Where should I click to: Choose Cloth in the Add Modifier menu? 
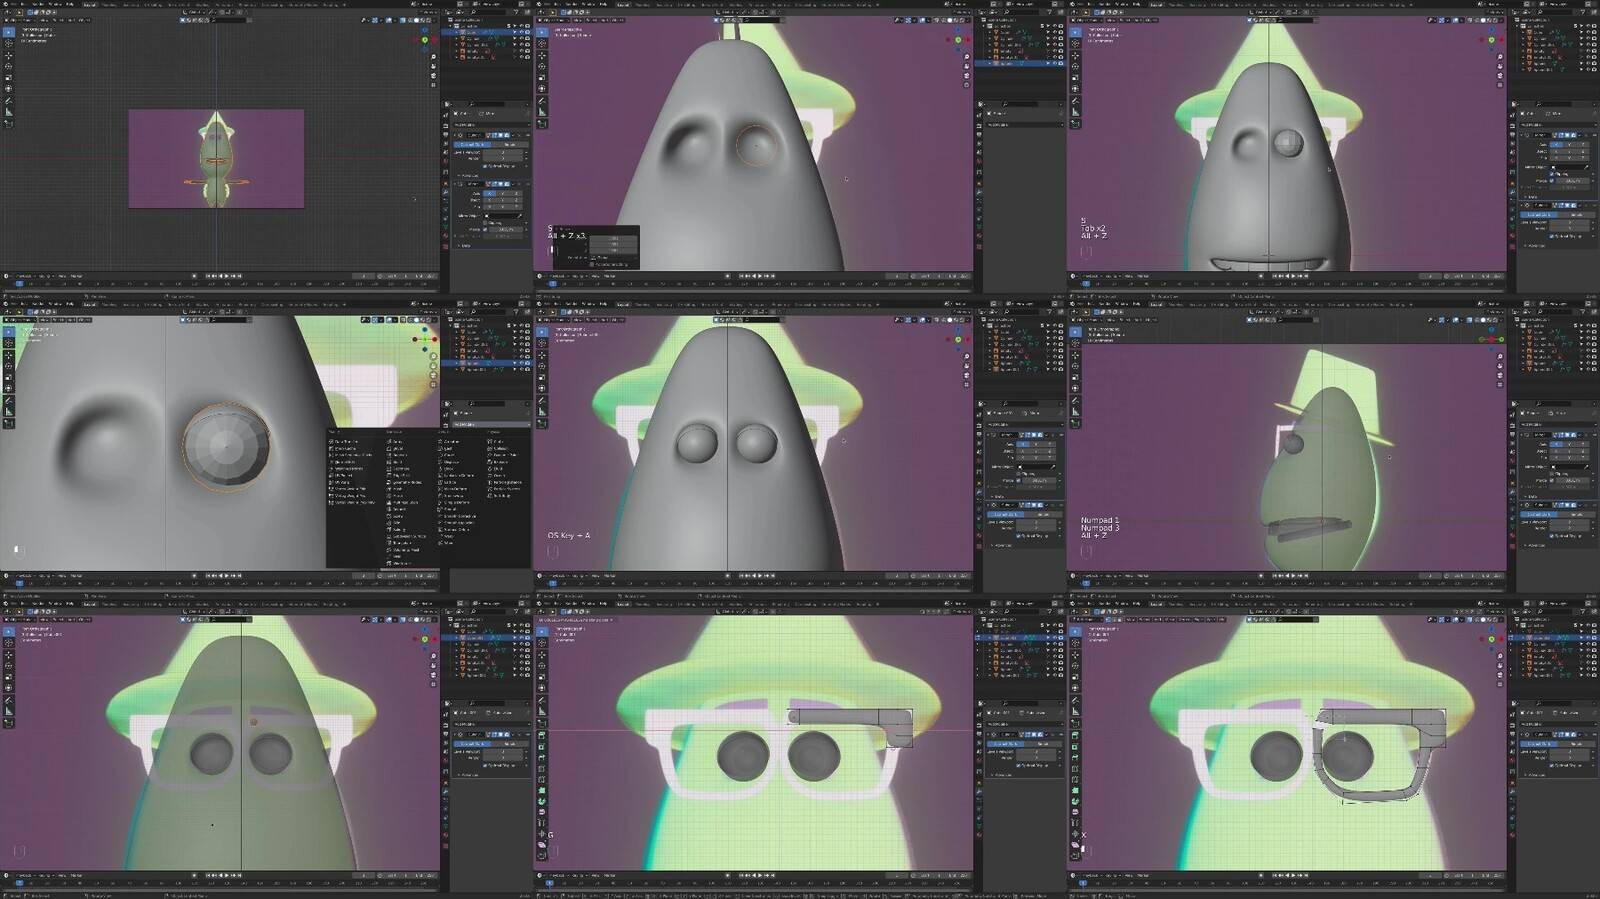(495, 441)
